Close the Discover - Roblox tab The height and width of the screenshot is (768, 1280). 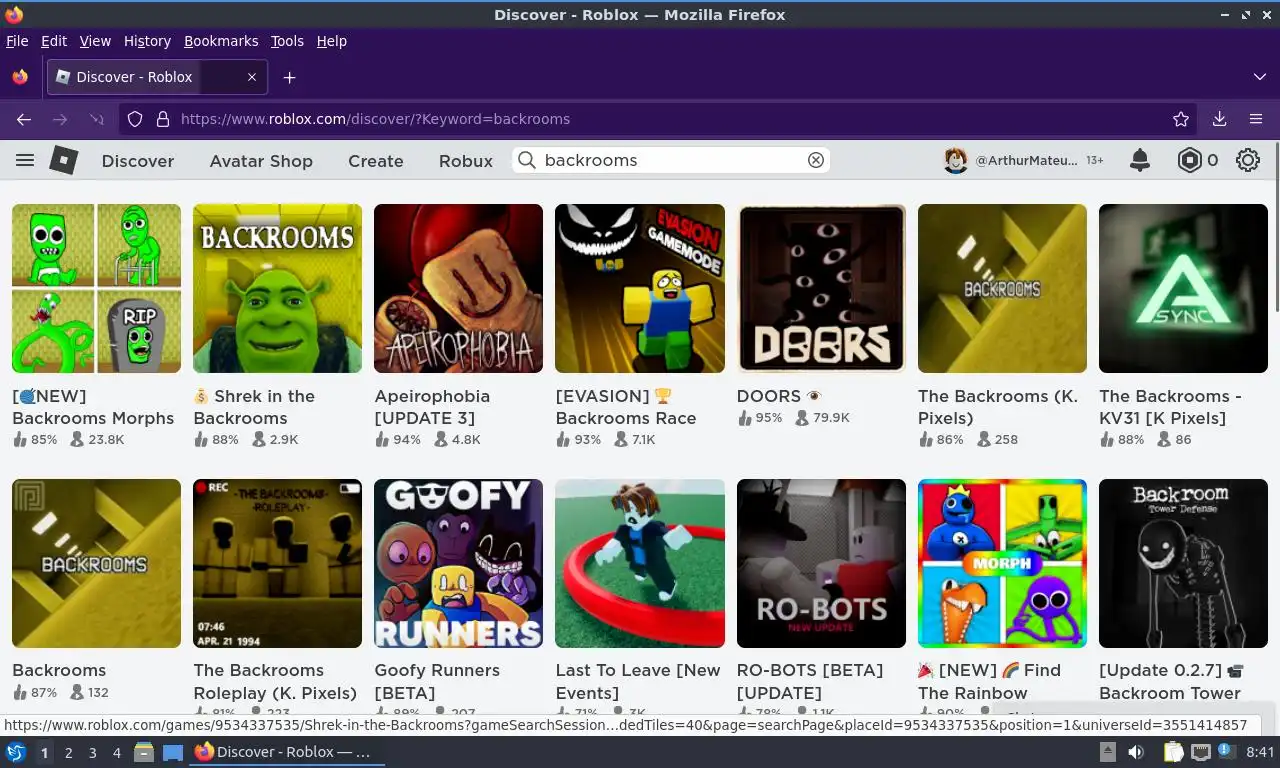pos(252,77)
